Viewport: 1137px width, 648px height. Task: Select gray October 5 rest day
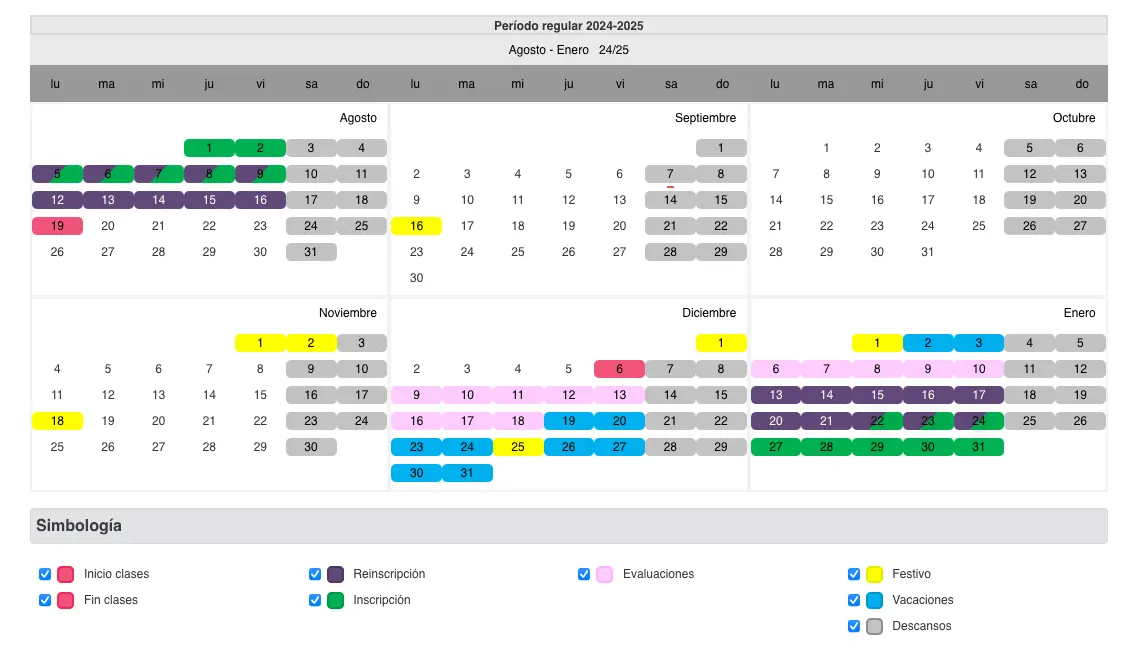pyautogui.click(x=1030, y=148)
